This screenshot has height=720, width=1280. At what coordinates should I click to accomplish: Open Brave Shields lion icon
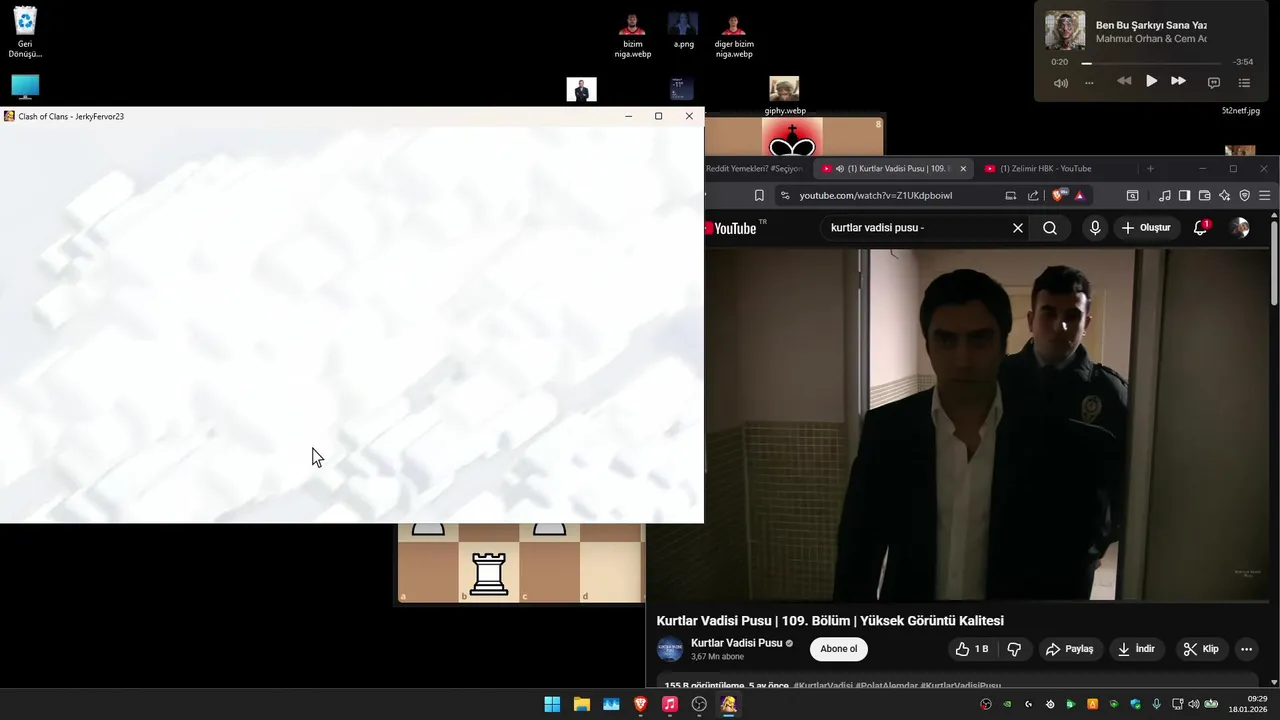1058,195
